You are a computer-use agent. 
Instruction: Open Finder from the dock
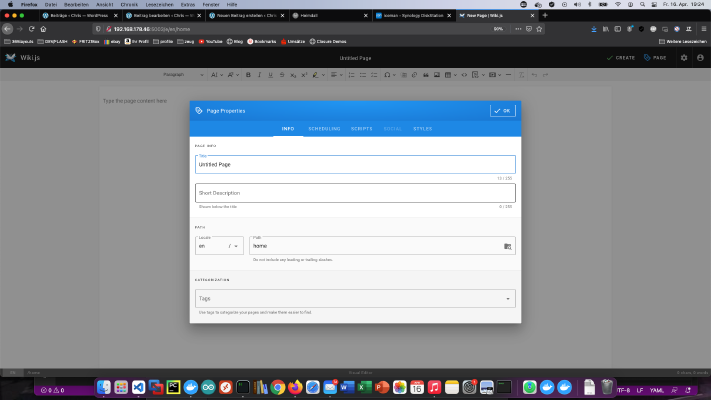(x=103, y=387)
